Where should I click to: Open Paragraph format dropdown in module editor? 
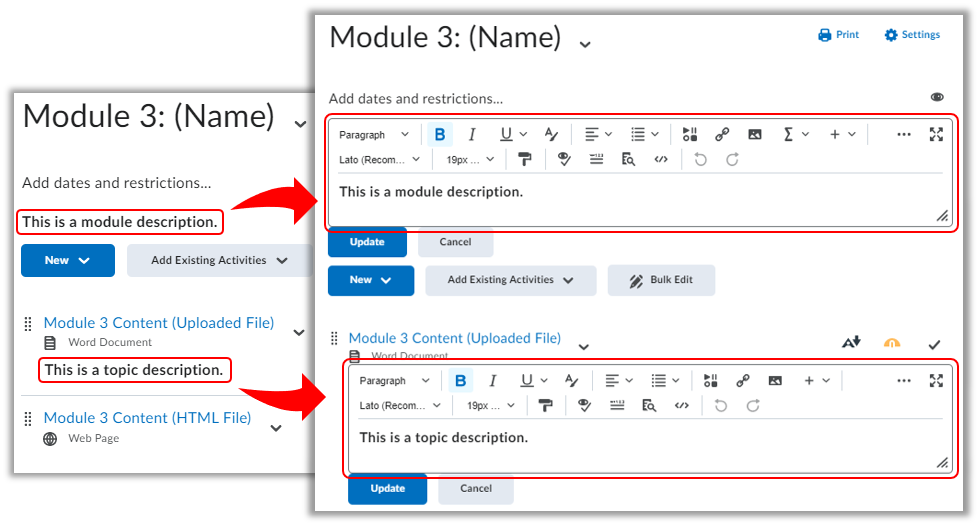pyautogui.click(x=374, y=135)
